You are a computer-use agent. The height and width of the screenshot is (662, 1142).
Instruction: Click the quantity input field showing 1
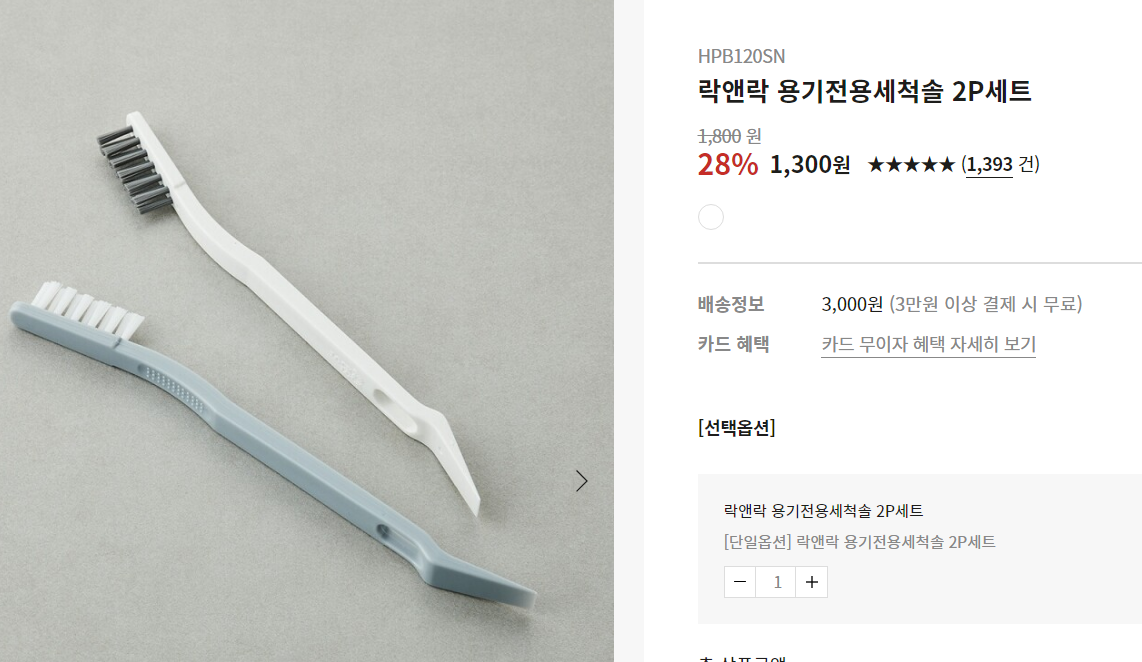(x=776, y=582)
